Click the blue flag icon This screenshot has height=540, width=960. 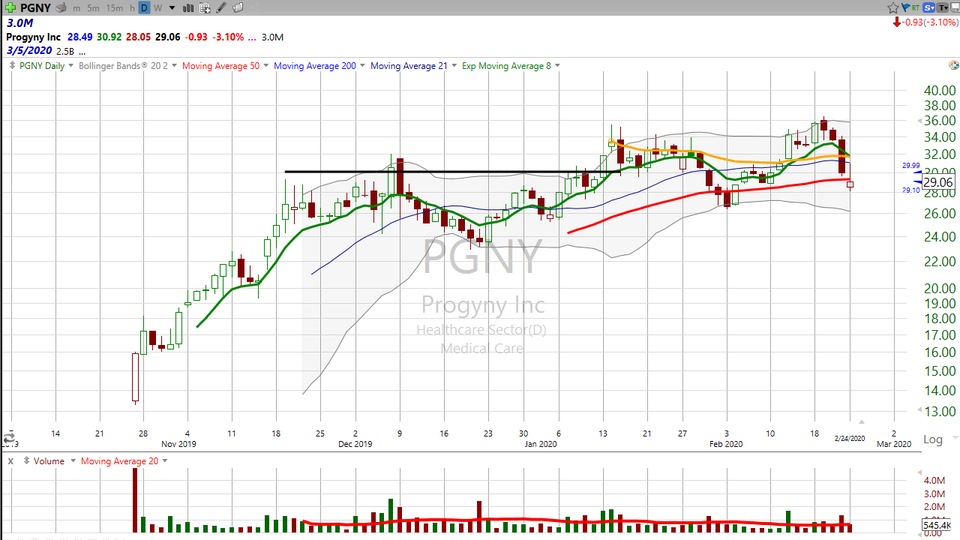tap(905, 8)
